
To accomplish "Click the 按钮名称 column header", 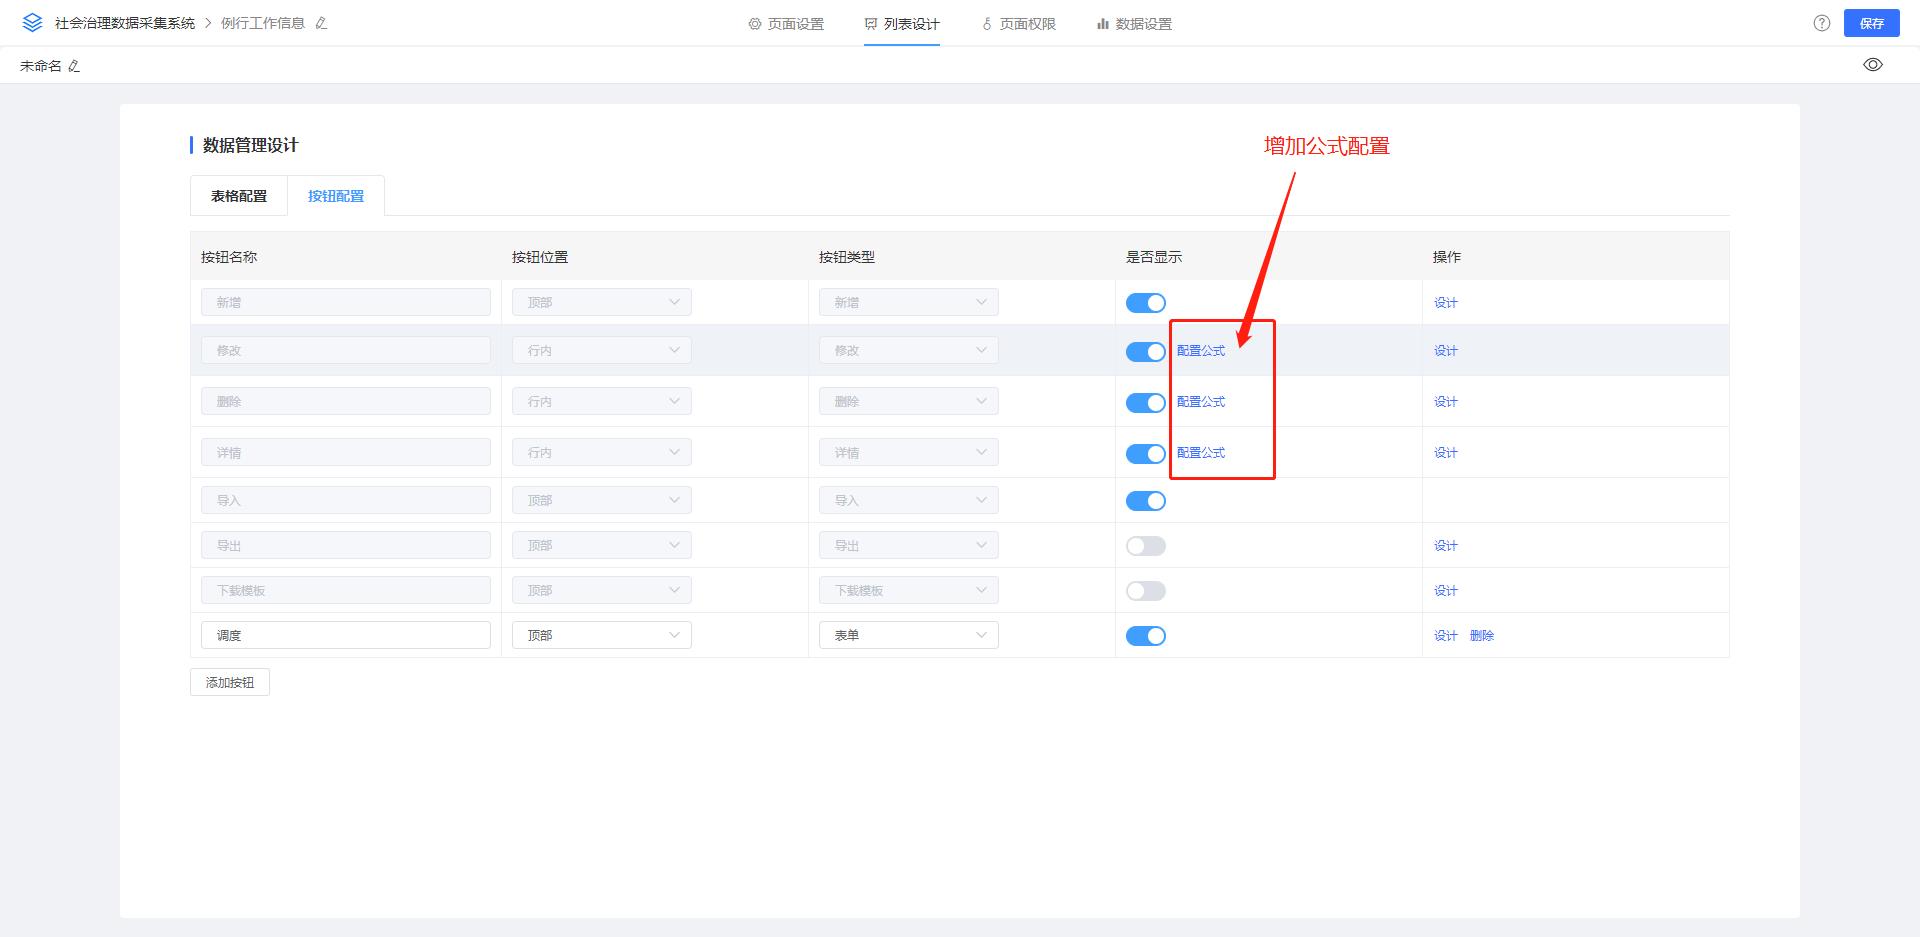I will point(229,257).
